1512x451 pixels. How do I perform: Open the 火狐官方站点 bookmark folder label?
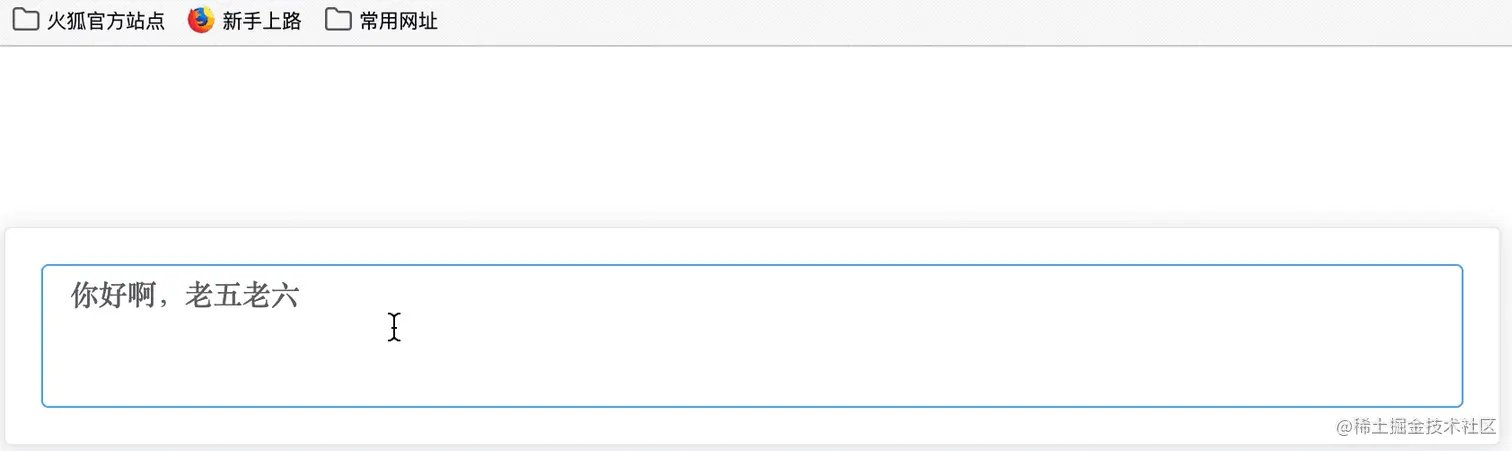pyautogui.click(x=105, y=21)
